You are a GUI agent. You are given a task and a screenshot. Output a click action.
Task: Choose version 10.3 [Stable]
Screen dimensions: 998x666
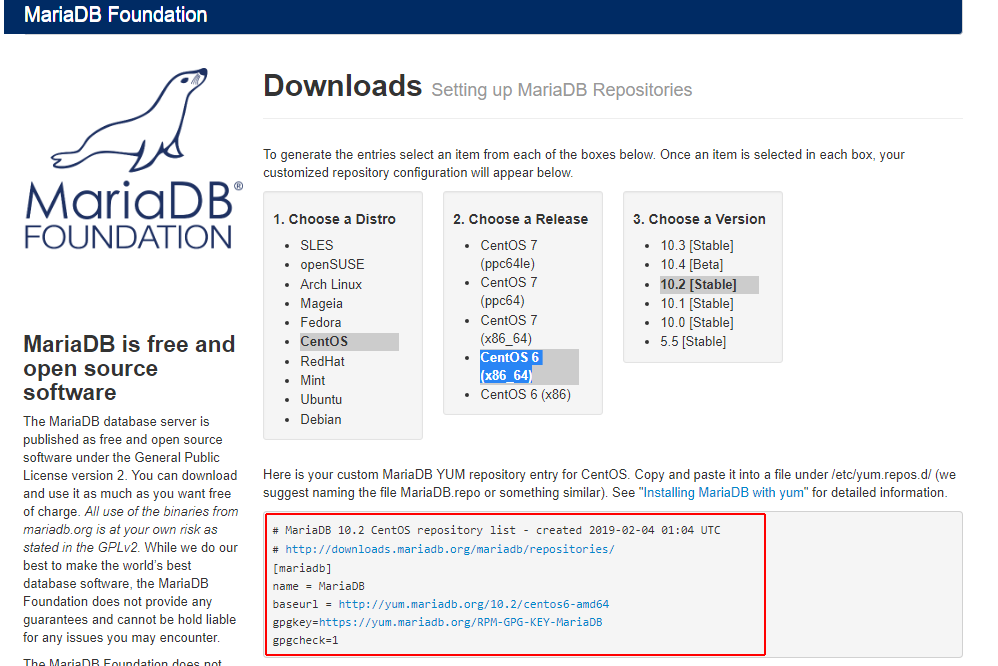click(696, 246)
